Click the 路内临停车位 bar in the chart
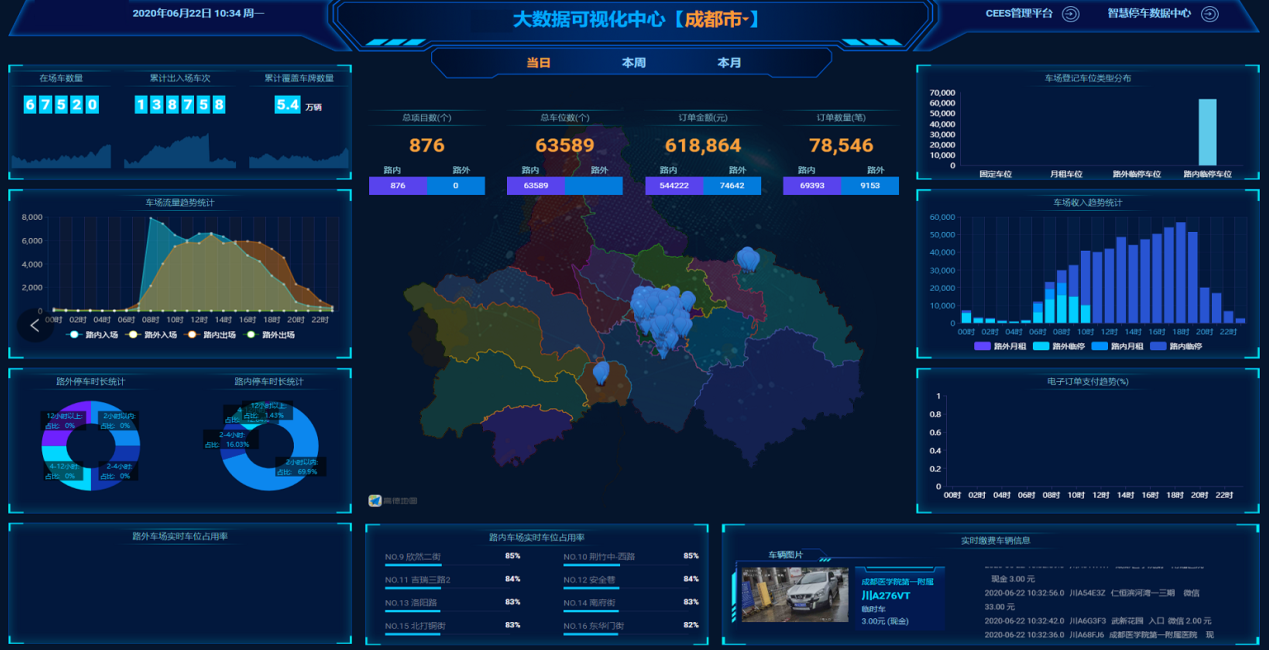1269x650 pixels. click(1207, 132)
